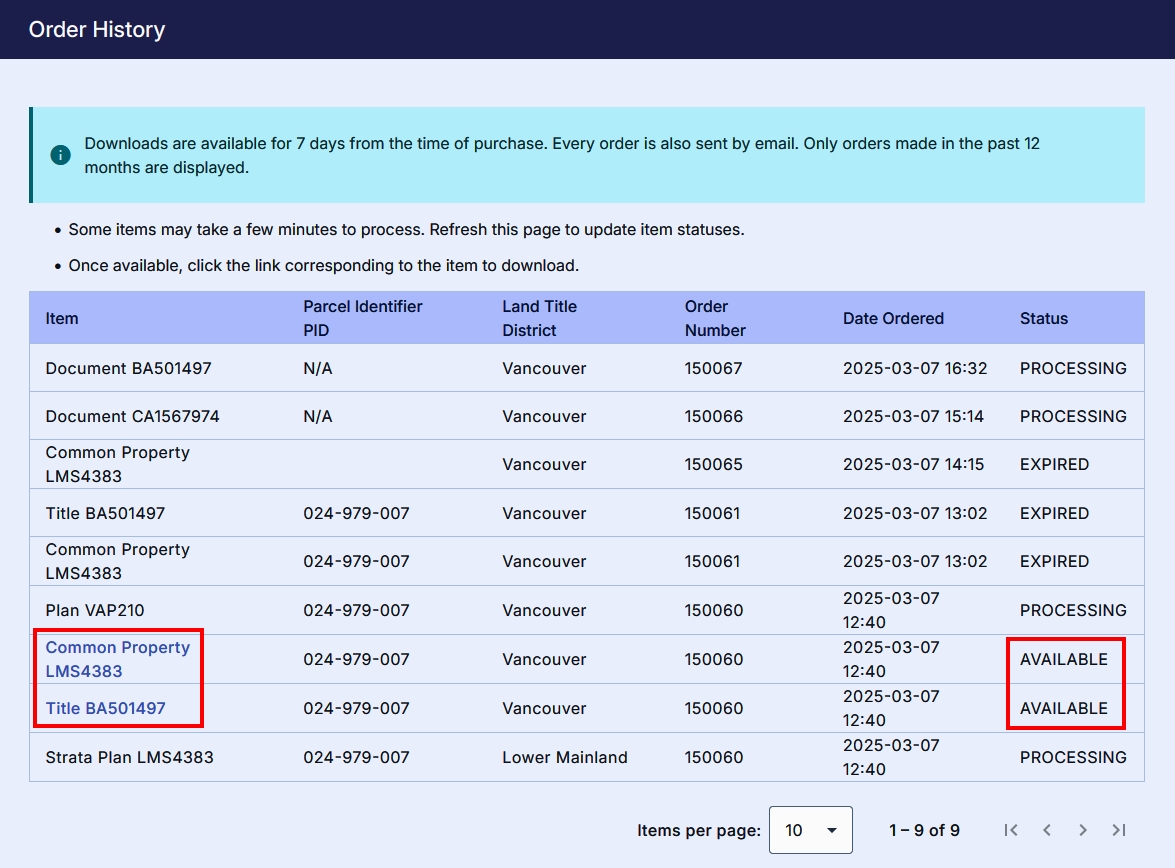Open the Items per page dropdown
Viewport: 1175px width, 868px height.
click(811, 830)
